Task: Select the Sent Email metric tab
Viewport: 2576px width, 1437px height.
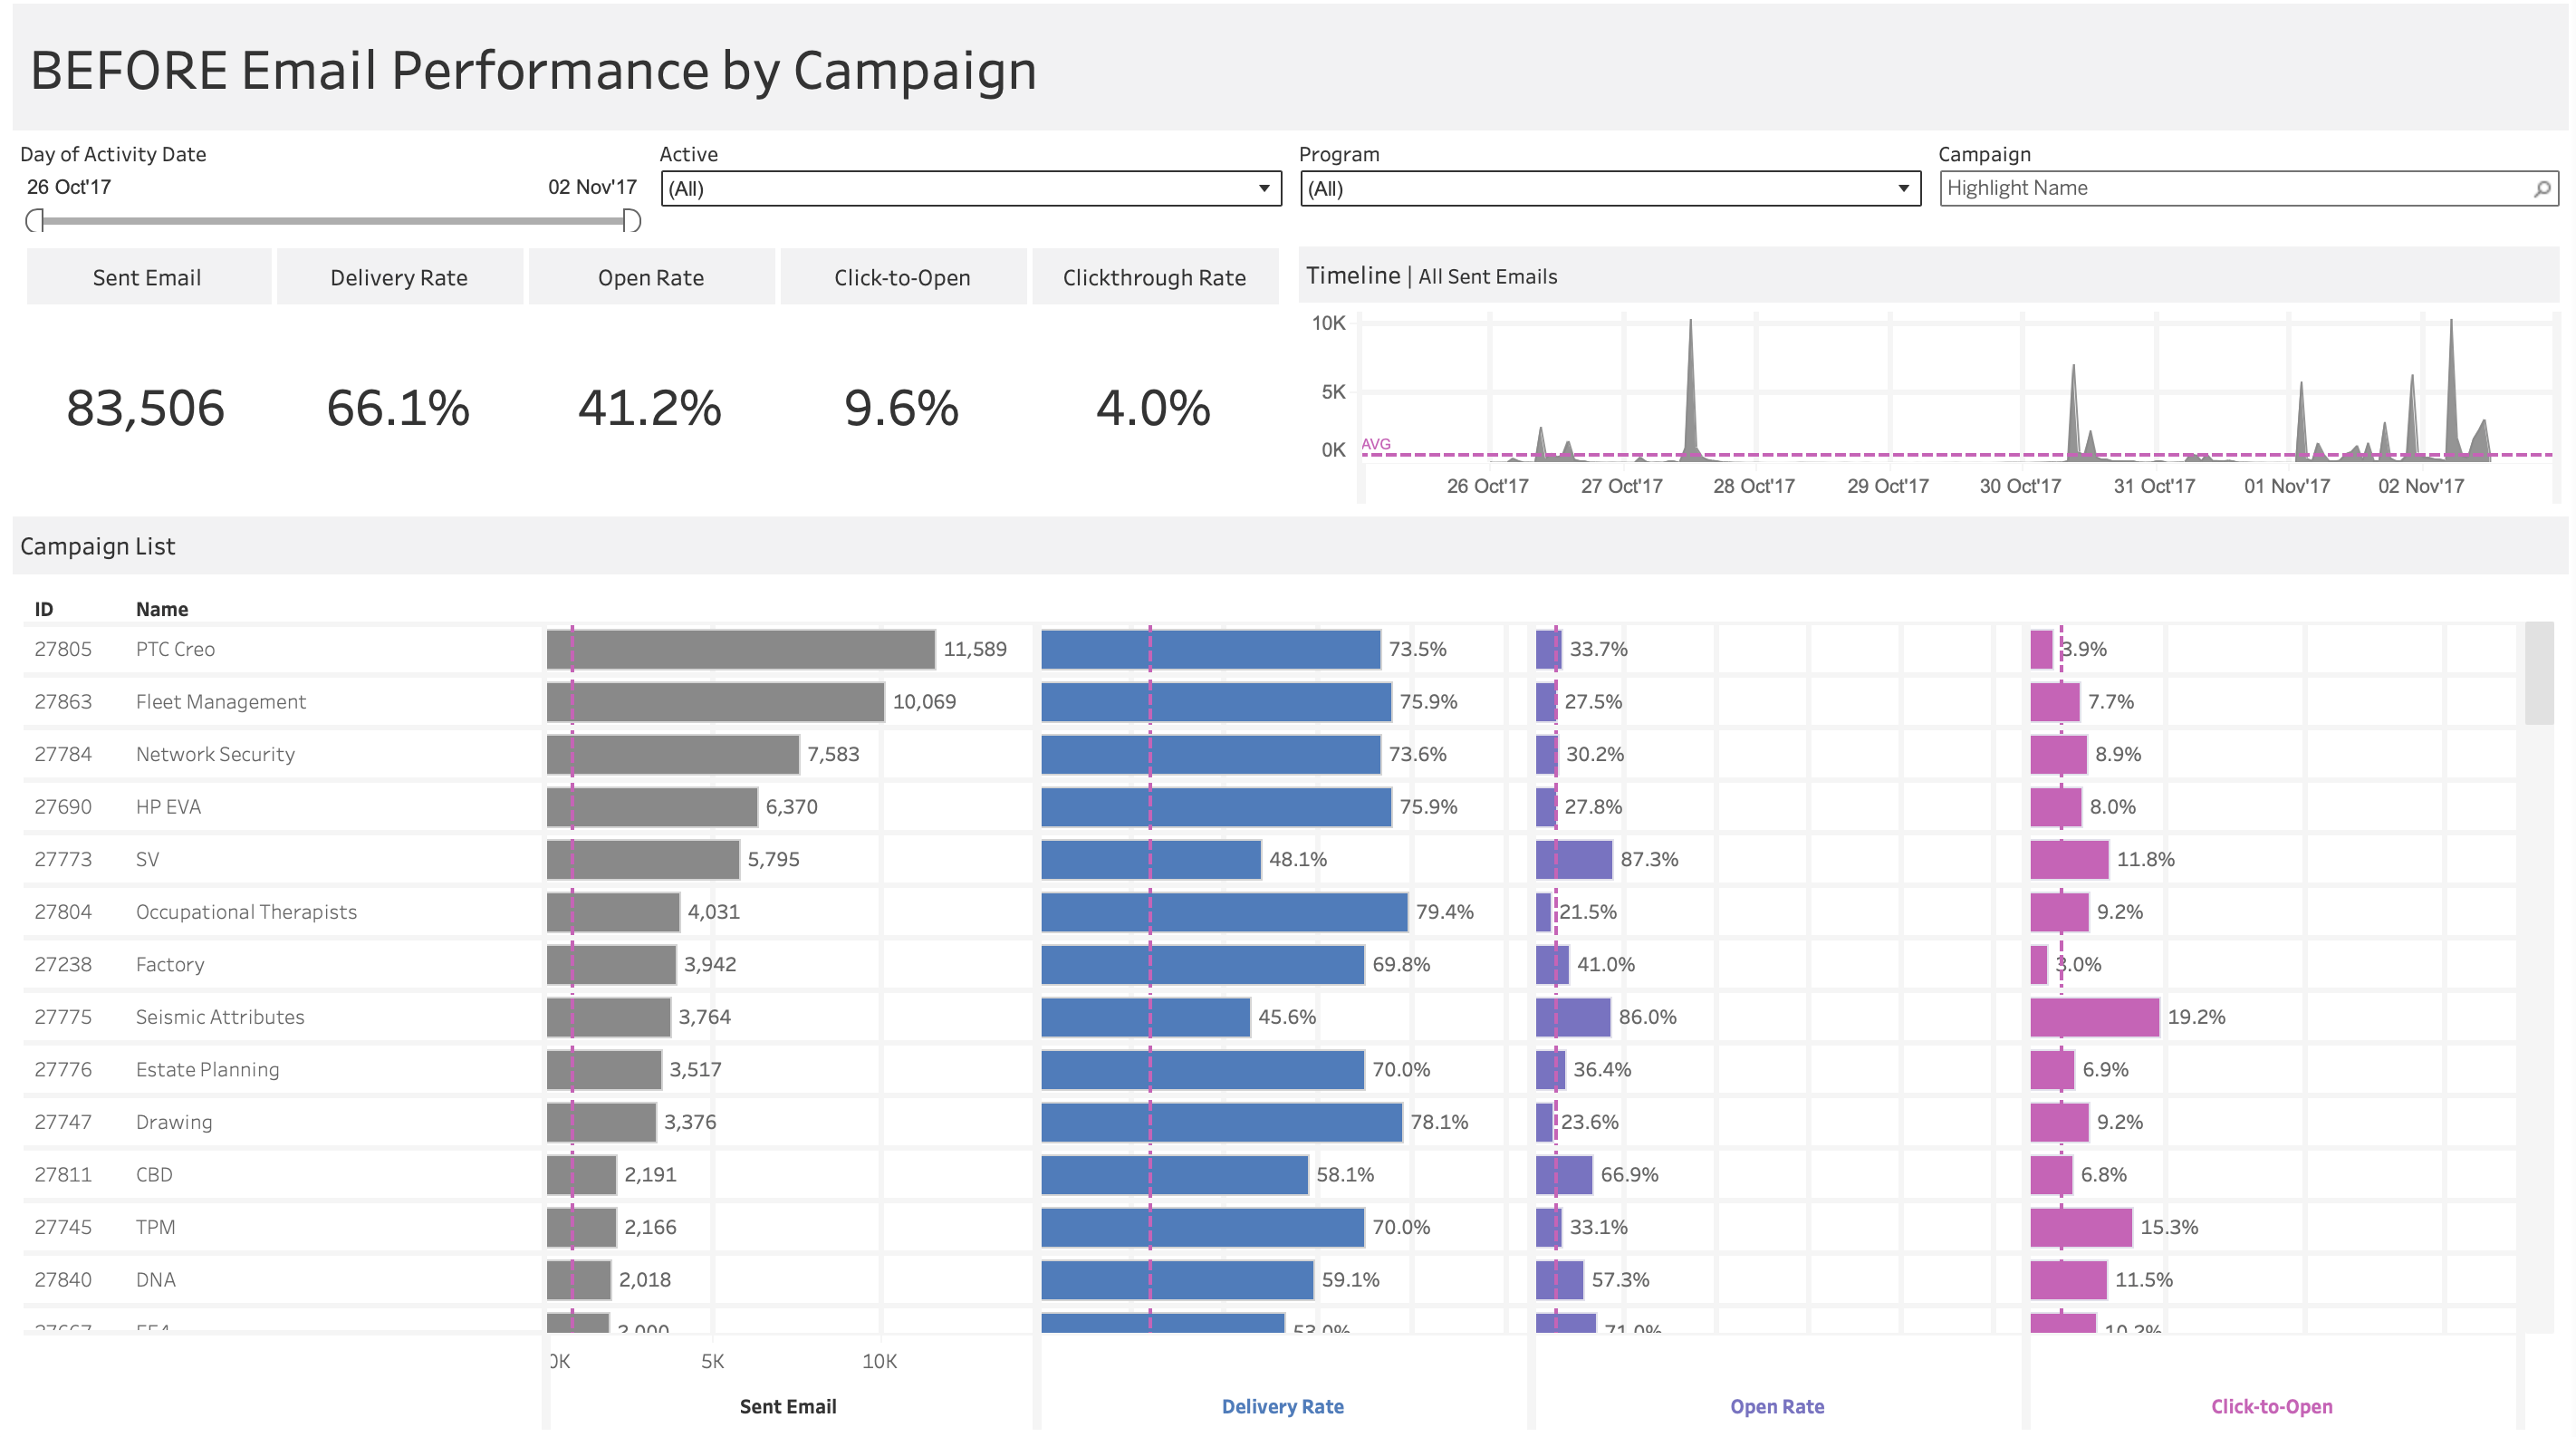Action: point(147,278)
